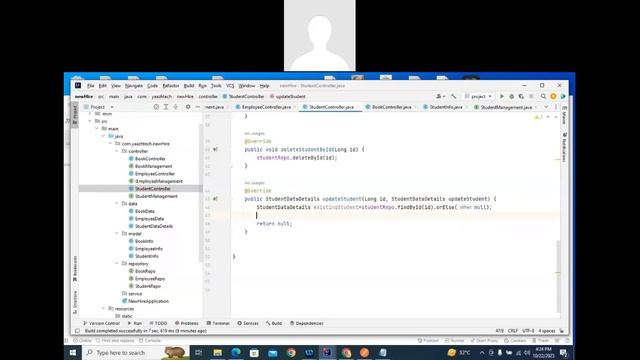
Task: Open the Project view selector dropdown
Action: [99, 107]
